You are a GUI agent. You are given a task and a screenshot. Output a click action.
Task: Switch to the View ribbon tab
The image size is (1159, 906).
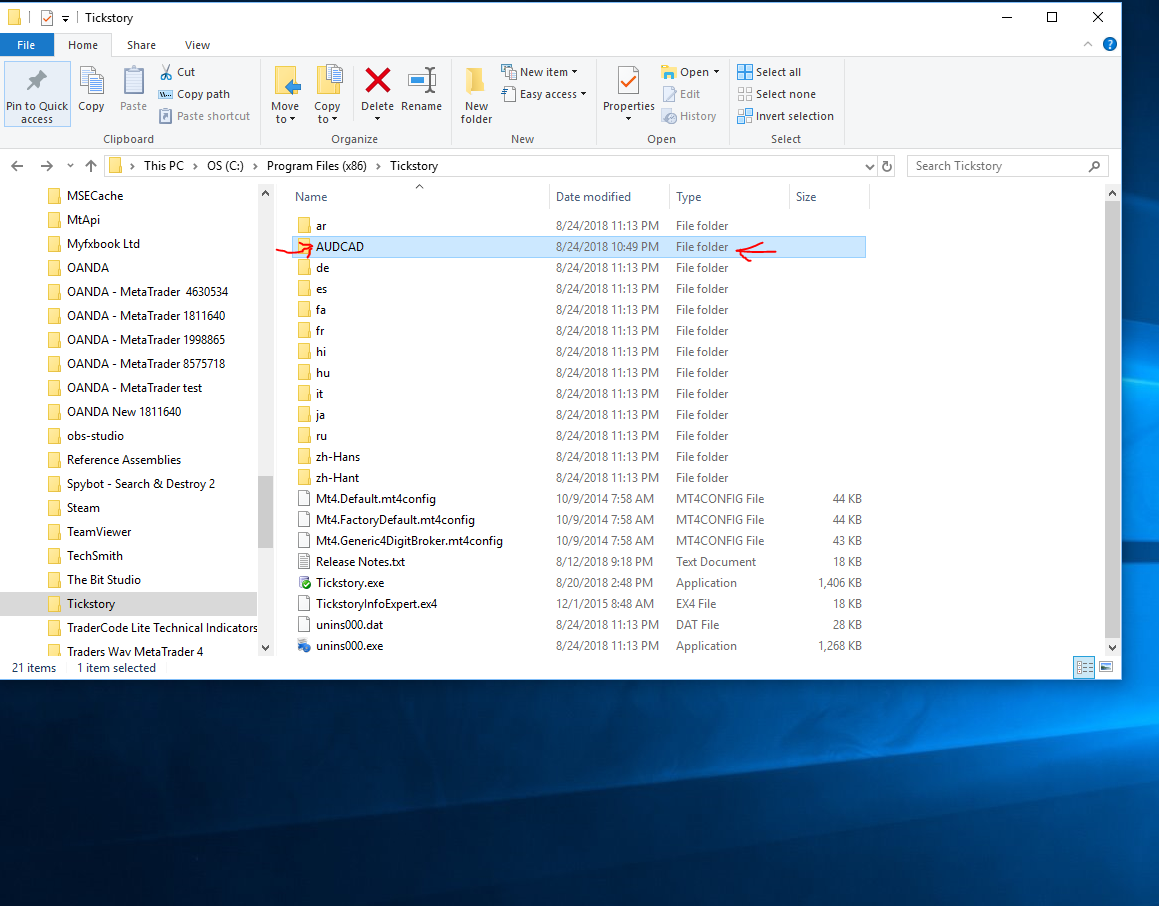[197, 45]
